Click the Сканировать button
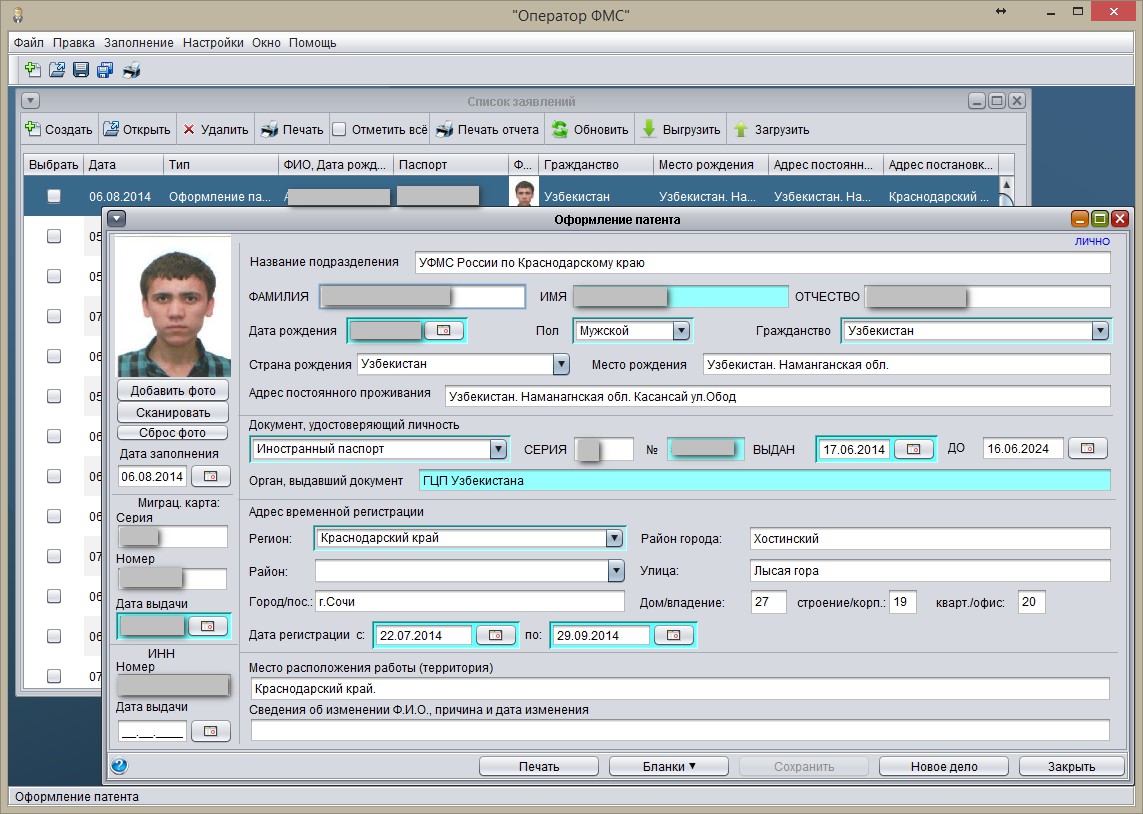 point(171,412)
